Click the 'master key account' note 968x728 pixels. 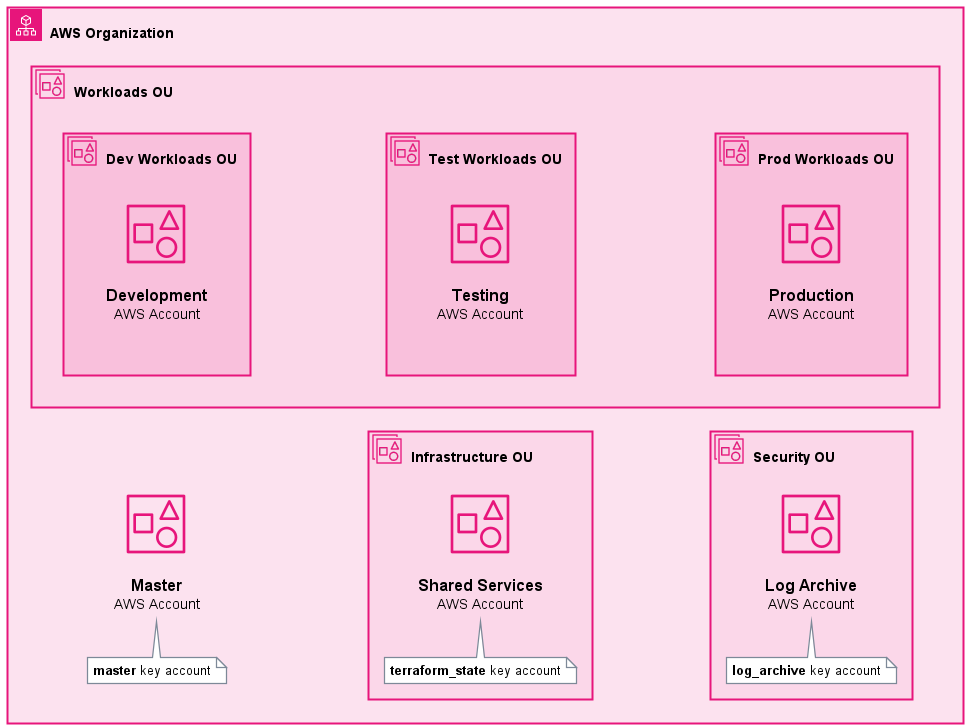click(x=157, y=671)
